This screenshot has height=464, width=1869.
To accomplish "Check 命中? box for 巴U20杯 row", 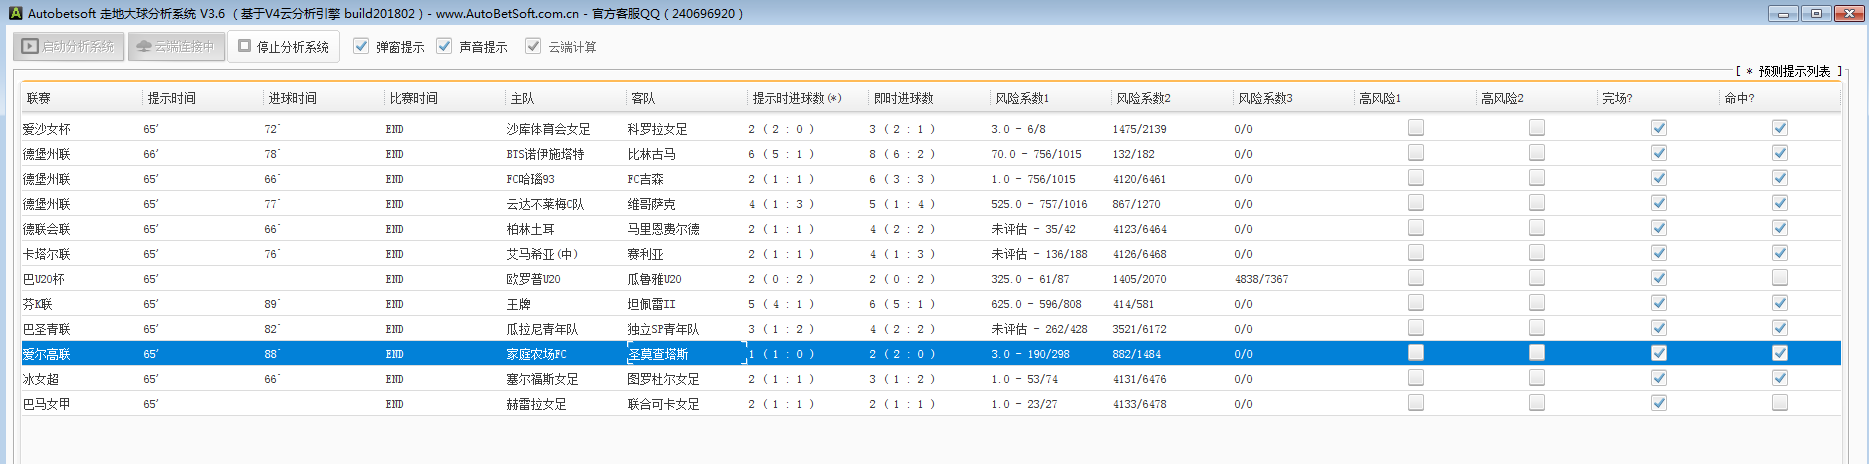I will point(1780,278).
